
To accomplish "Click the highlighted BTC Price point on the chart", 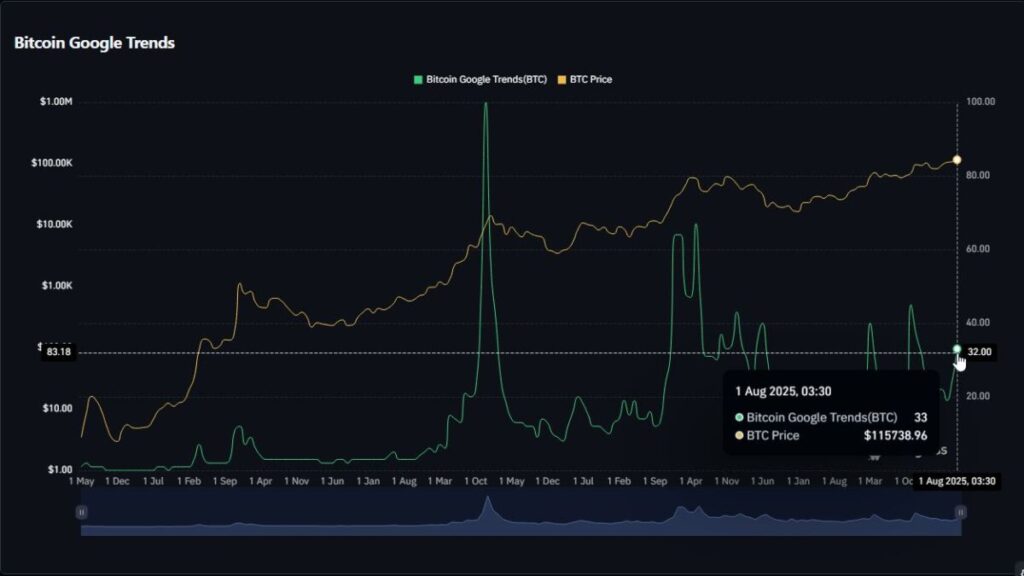I will coord(957,160).
